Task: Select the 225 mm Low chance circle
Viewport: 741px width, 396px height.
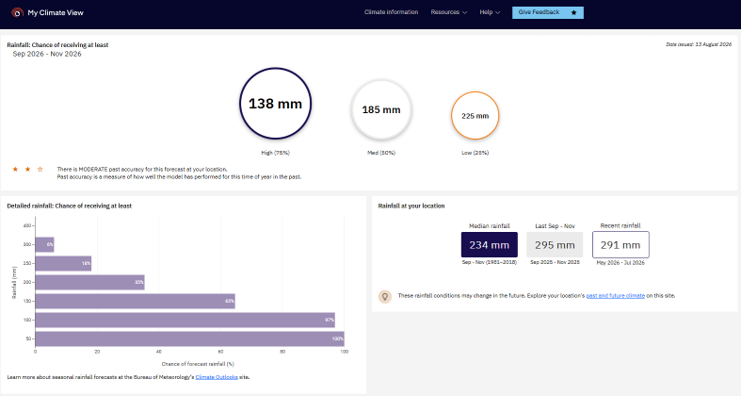Action: click(475, 116)
